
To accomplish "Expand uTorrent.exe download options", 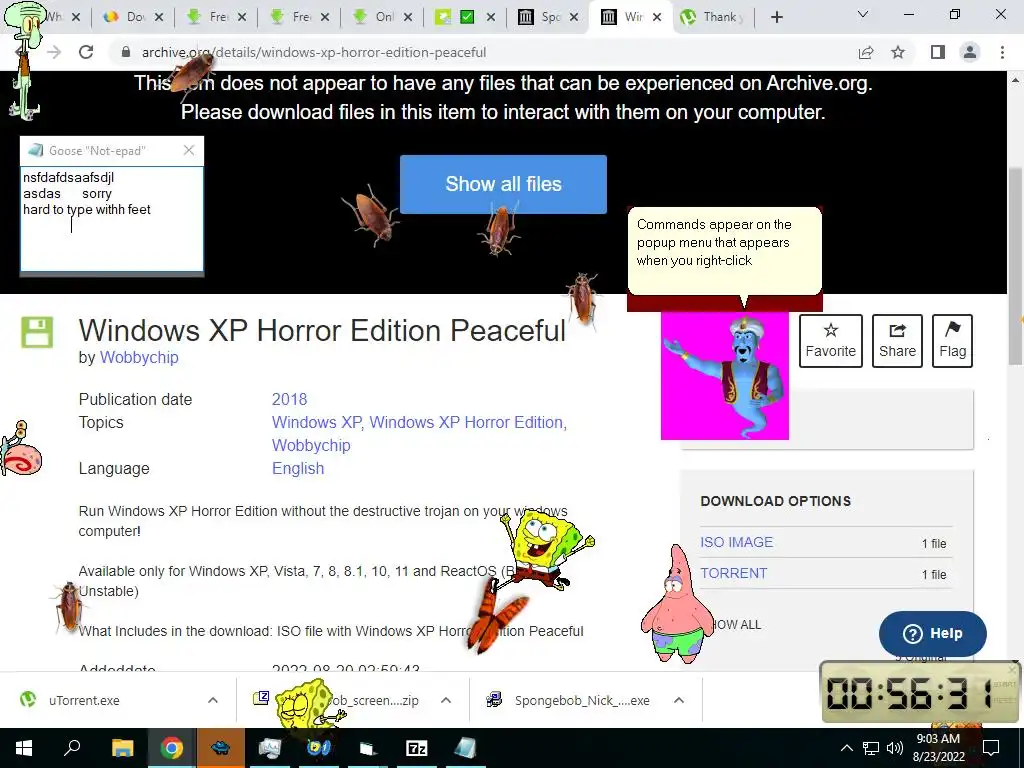I will click(212, 700).
